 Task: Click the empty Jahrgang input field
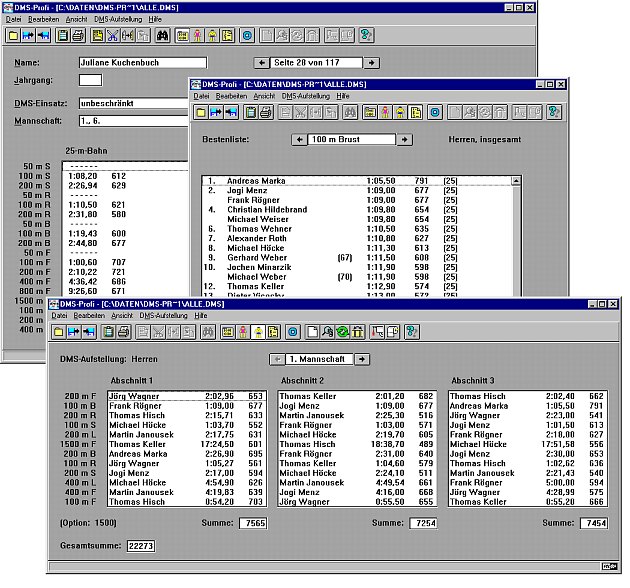tap(90, 80)
